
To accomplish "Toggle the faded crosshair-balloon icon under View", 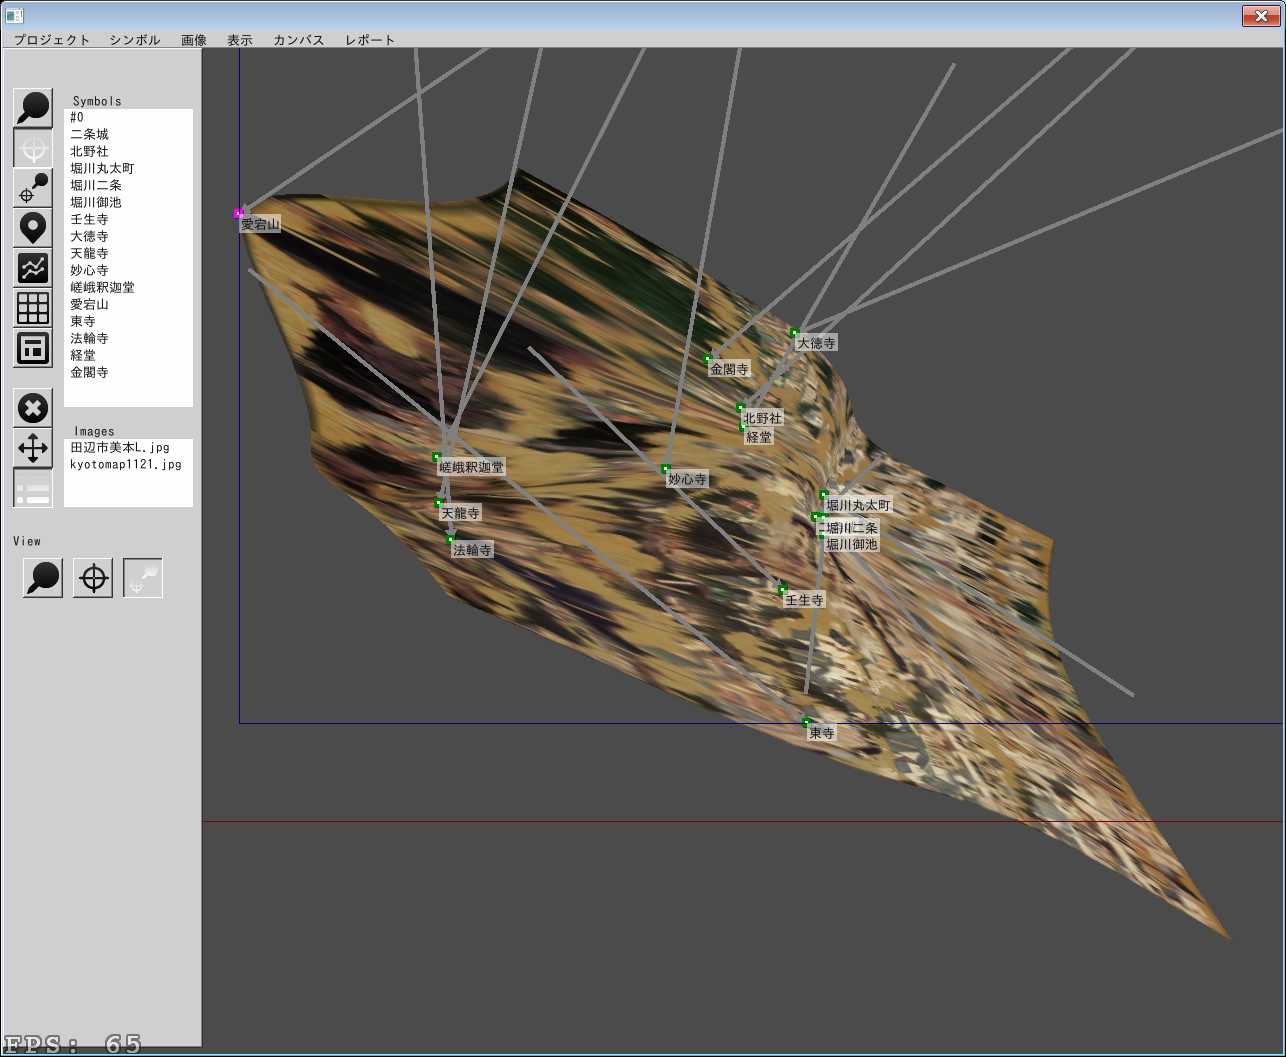I will [143, 578].
